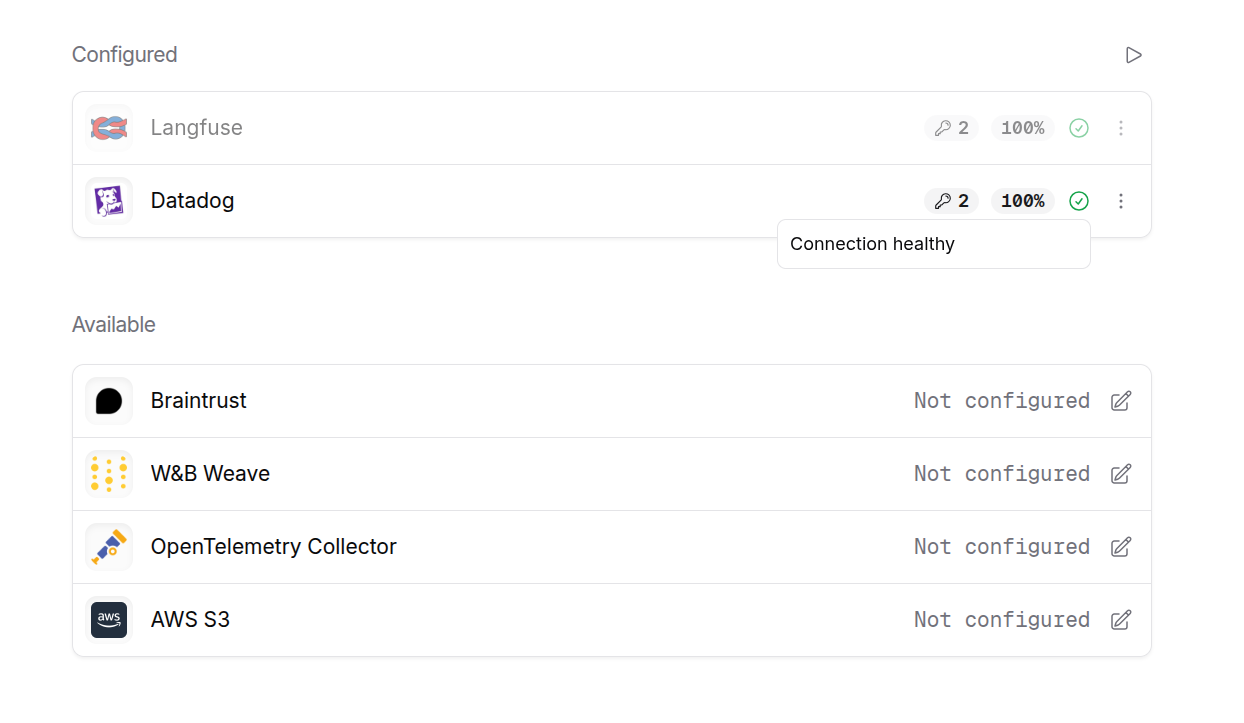Image resolution: width=1244 pixels, height=723 pixels.
Task: Click Langfuse's 100% sampling rate badge
Action: [1022, 128]
